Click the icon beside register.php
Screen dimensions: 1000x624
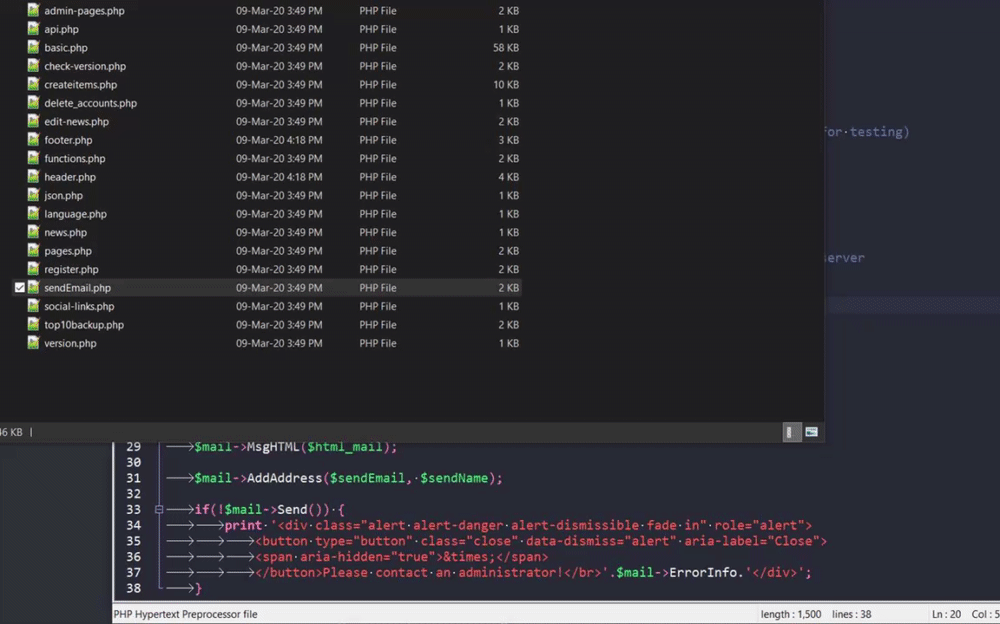click(x=33, y=269)
